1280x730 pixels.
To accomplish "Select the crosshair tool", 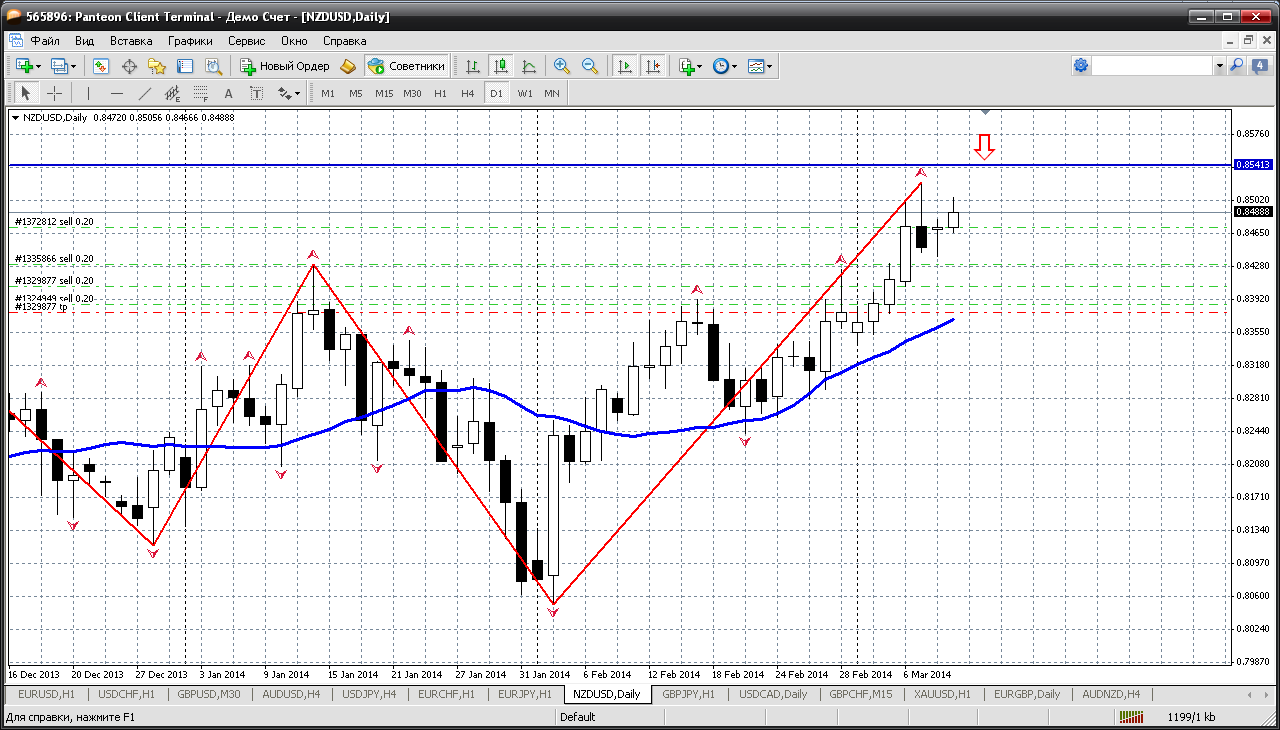I will pos(54,93).
